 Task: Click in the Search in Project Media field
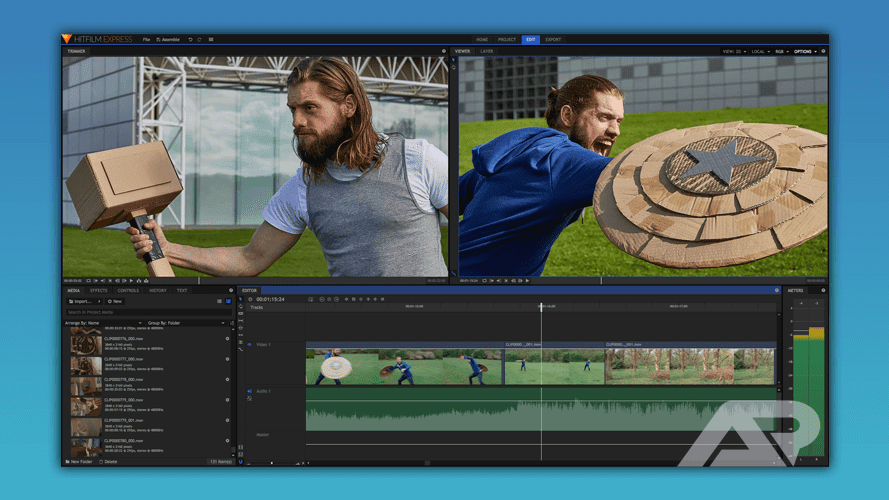[x=149, y=312]
